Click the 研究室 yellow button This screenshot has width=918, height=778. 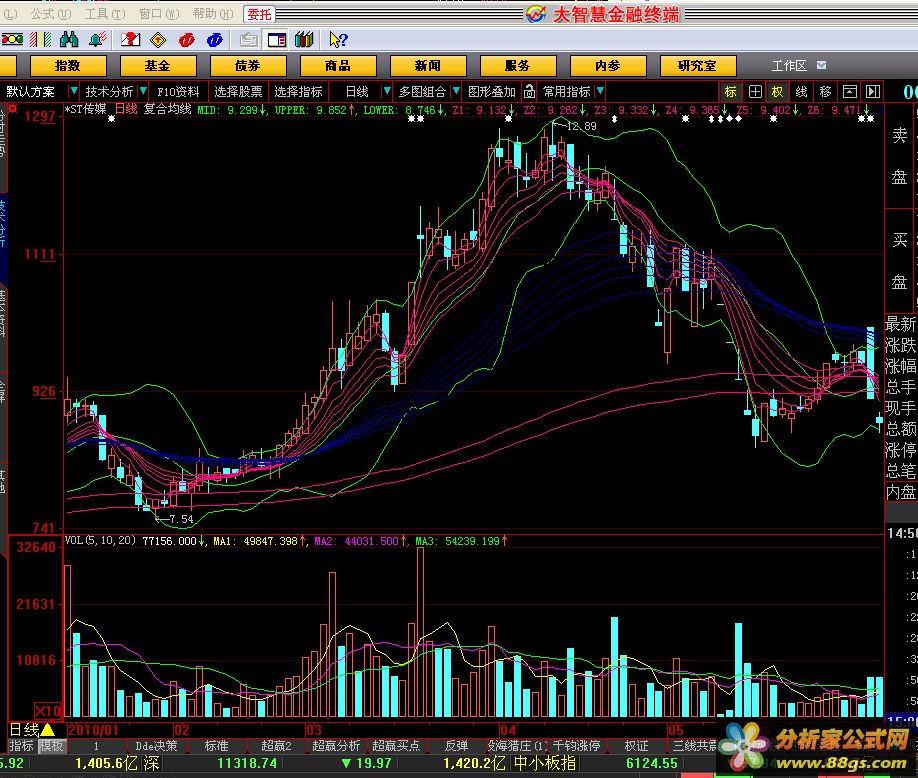click(x=698, y=66)
